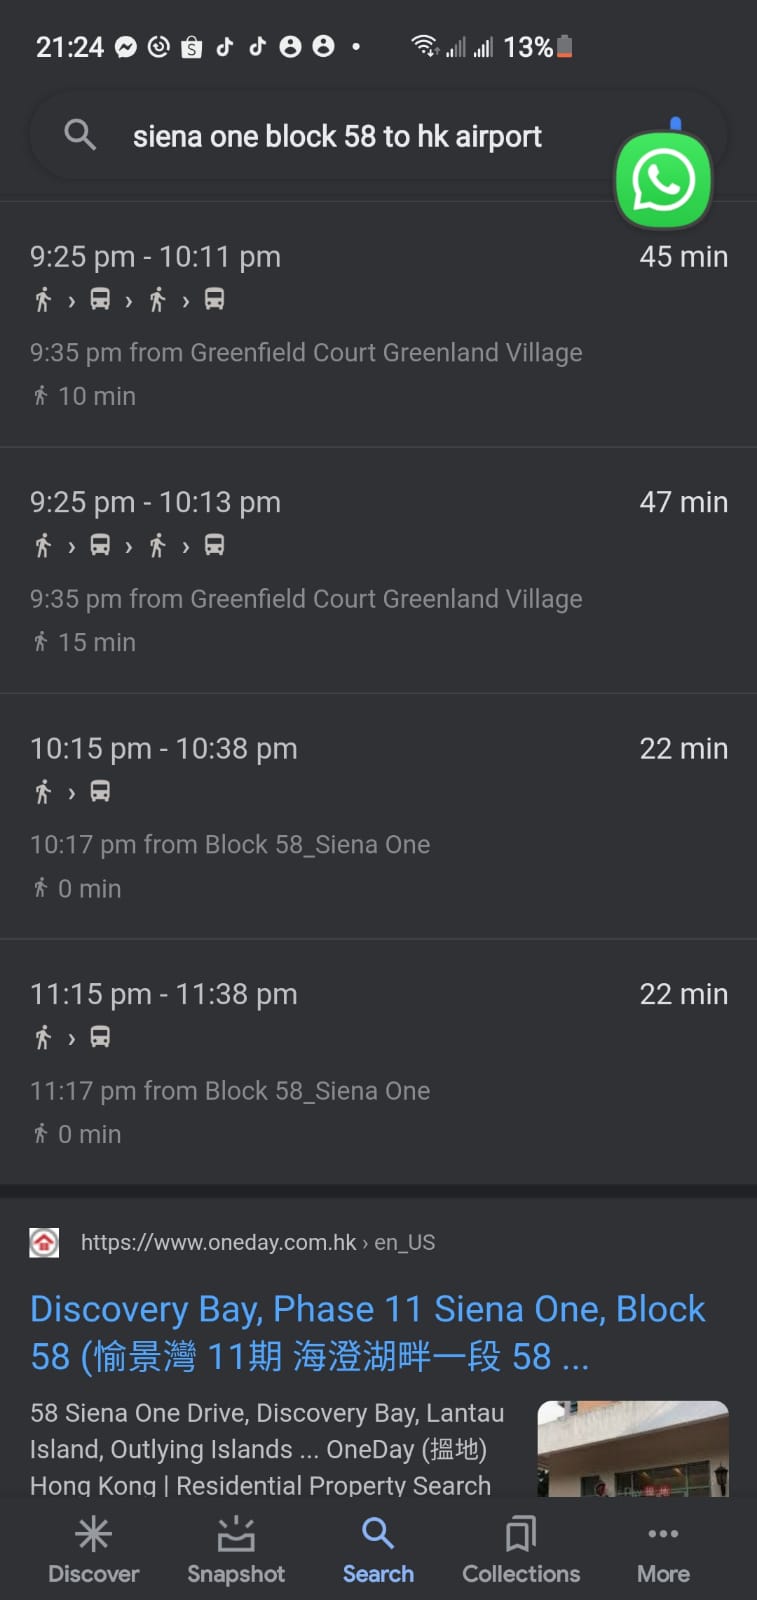This screenshot has width=757, height=1600.
Task: Open the Collections tab
Action: [521, 1549]
